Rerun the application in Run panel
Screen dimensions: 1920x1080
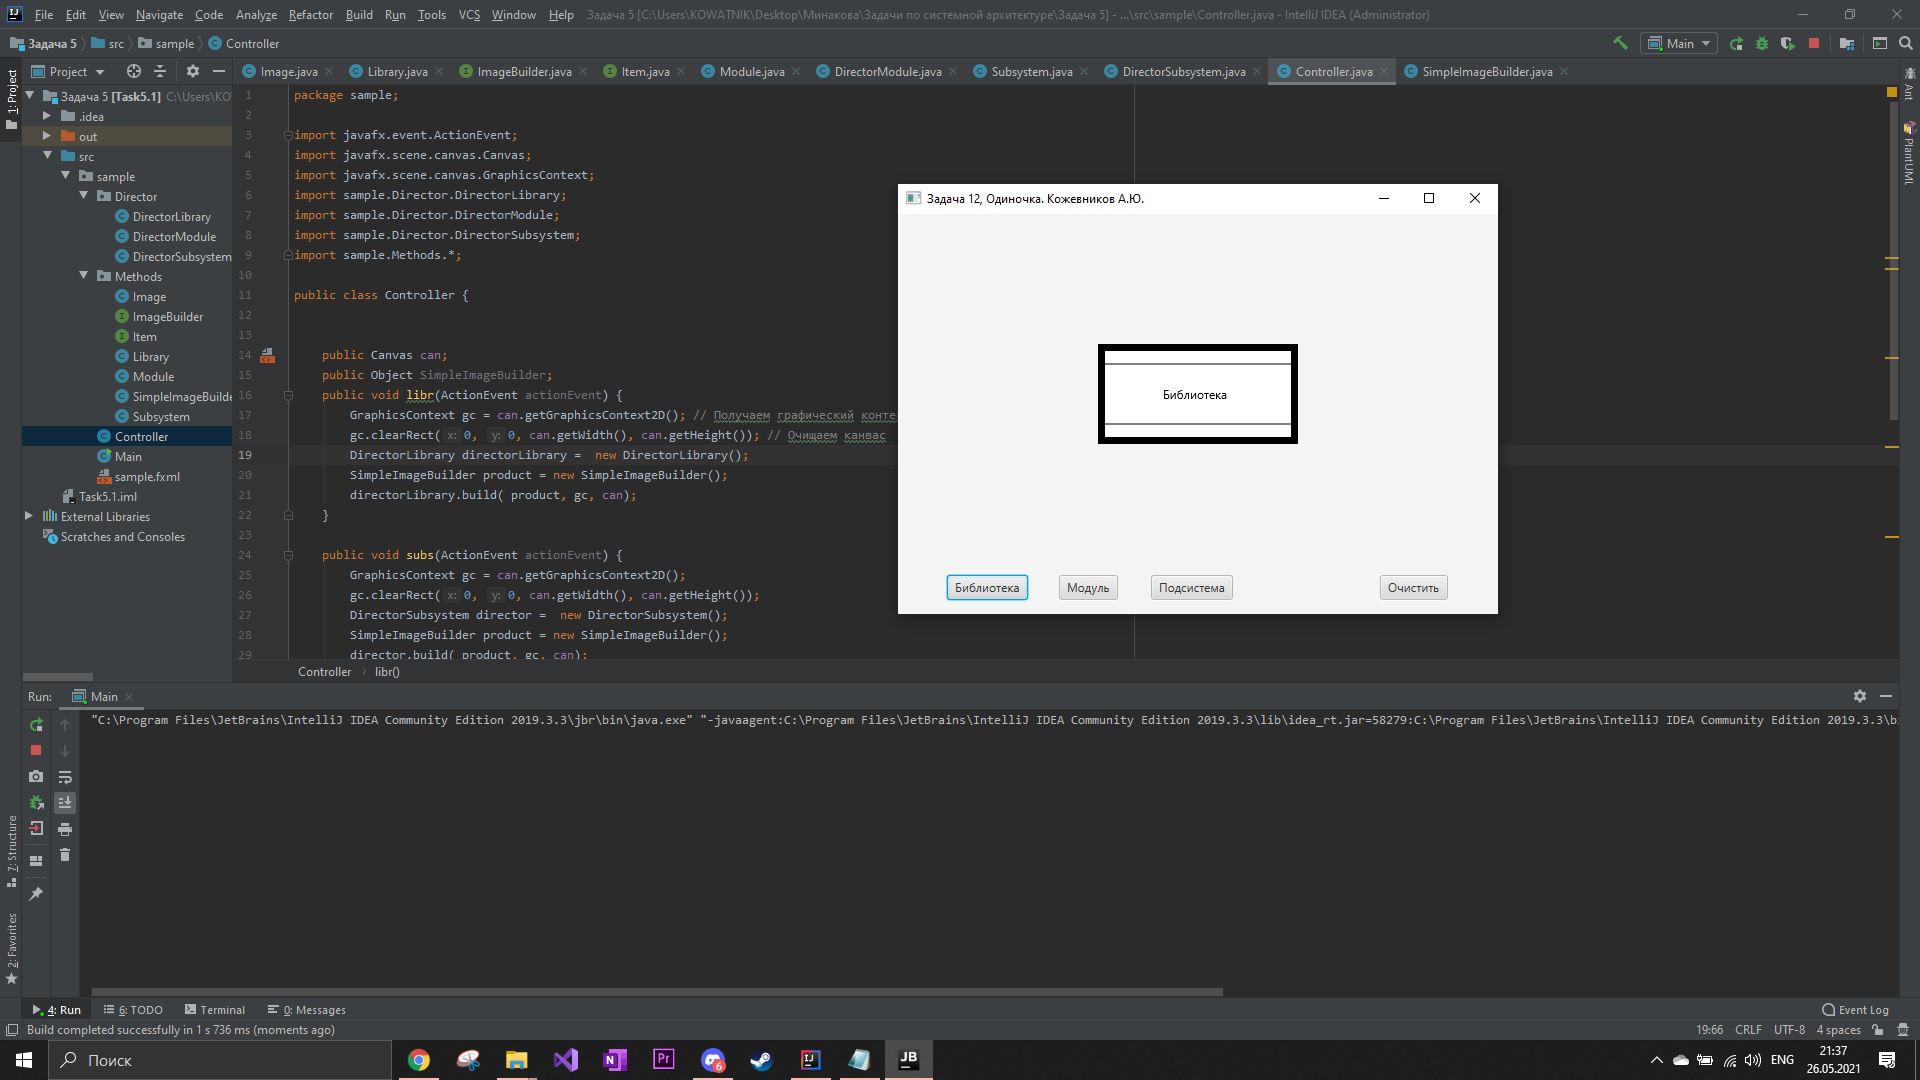(36, 725)
